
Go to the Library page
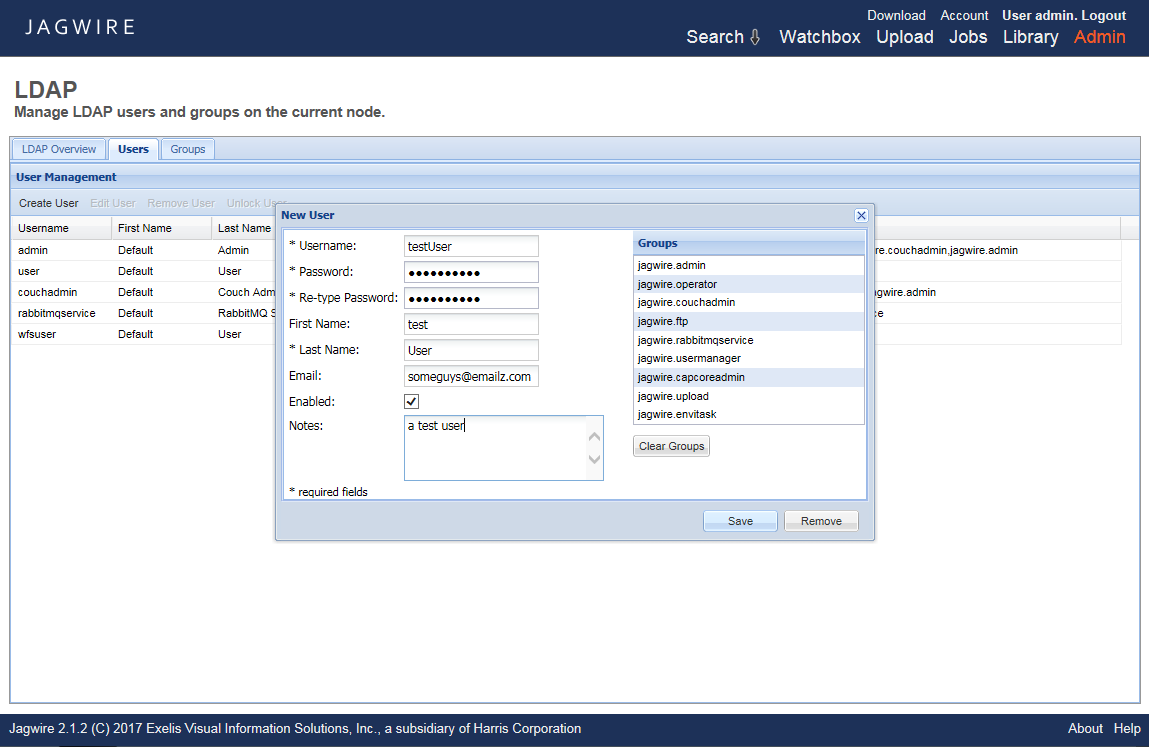(x=1030, y=37)
